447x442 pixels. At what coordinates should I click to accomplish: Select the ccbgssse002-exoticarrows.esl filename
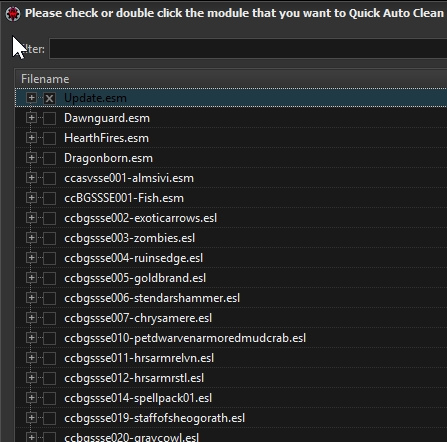click(x=141, y=218)
